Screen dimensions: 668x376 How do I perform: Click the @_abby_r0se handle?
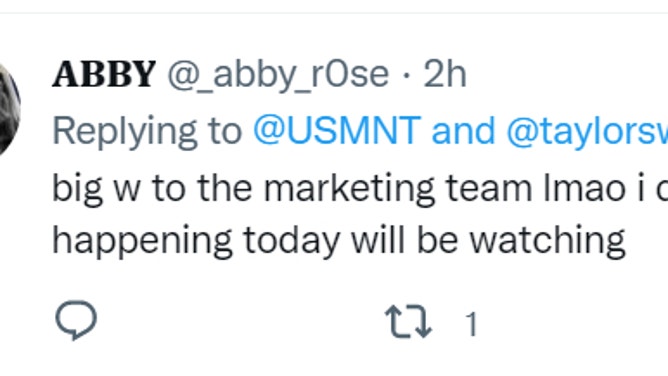point(278,75)
